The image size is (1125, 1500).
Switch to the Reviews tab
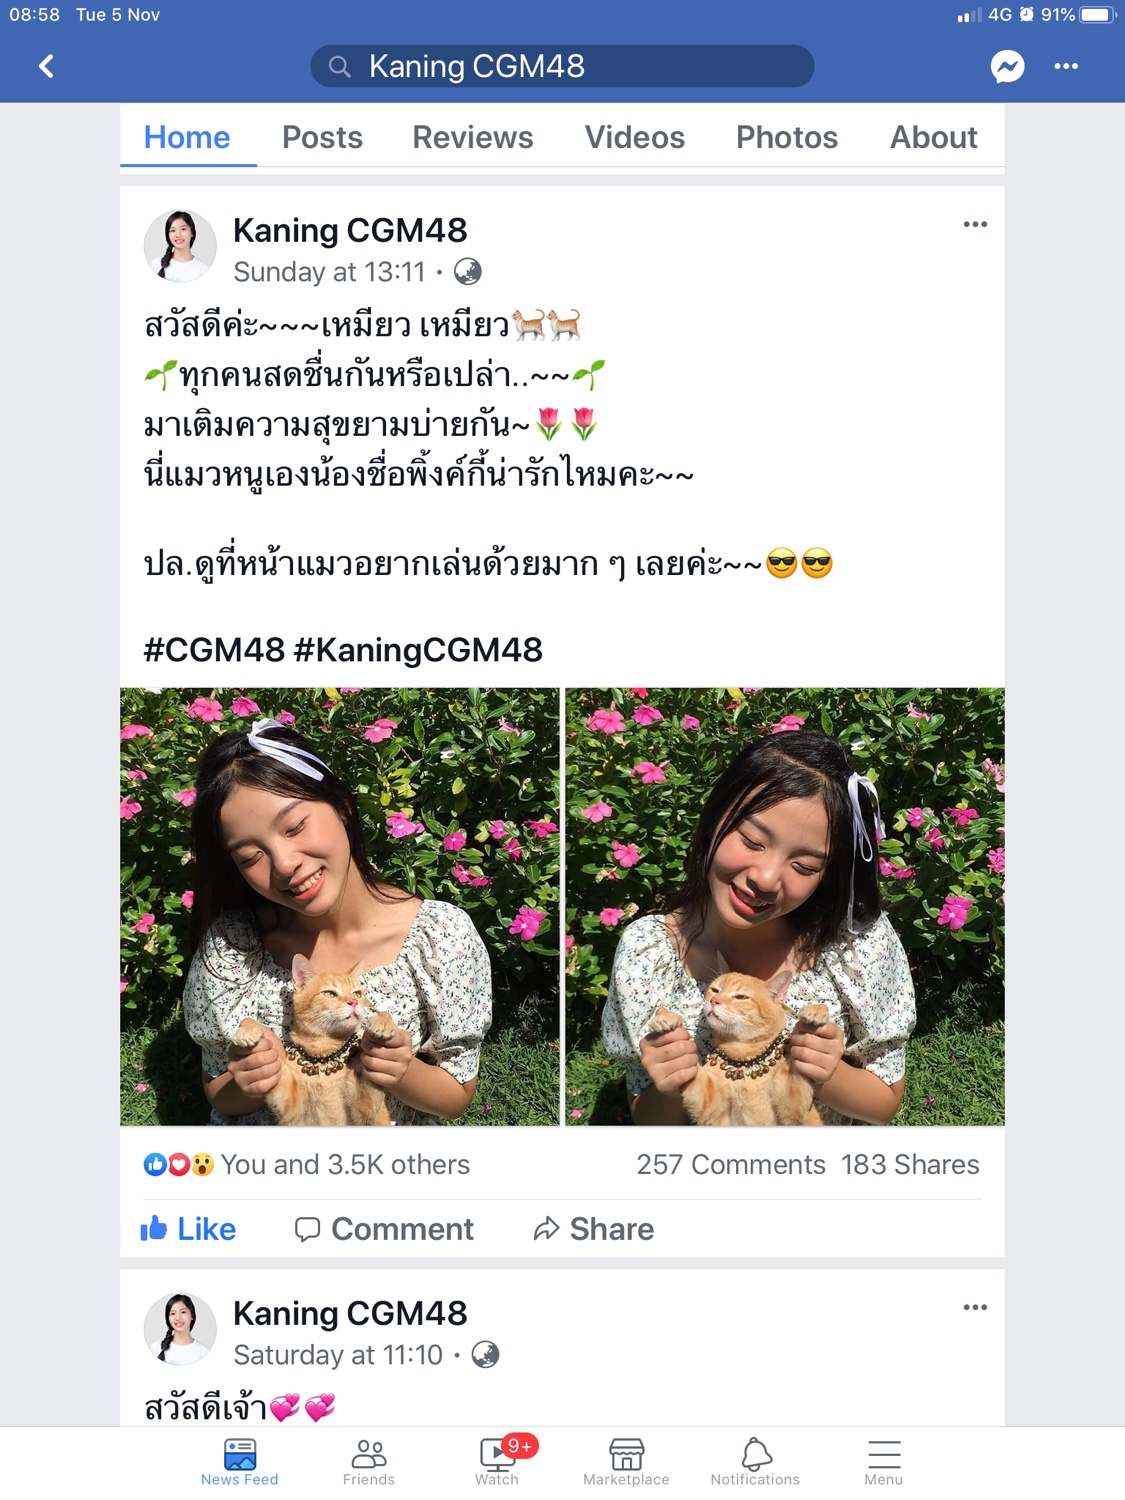473,137
